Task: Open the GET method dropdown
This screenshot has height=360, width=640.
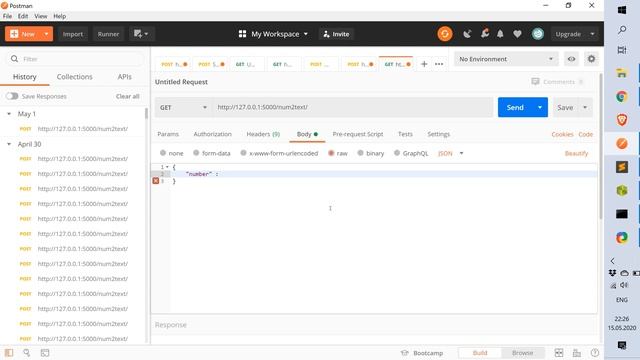Action: pyautogui.click(x=183, y=107)
